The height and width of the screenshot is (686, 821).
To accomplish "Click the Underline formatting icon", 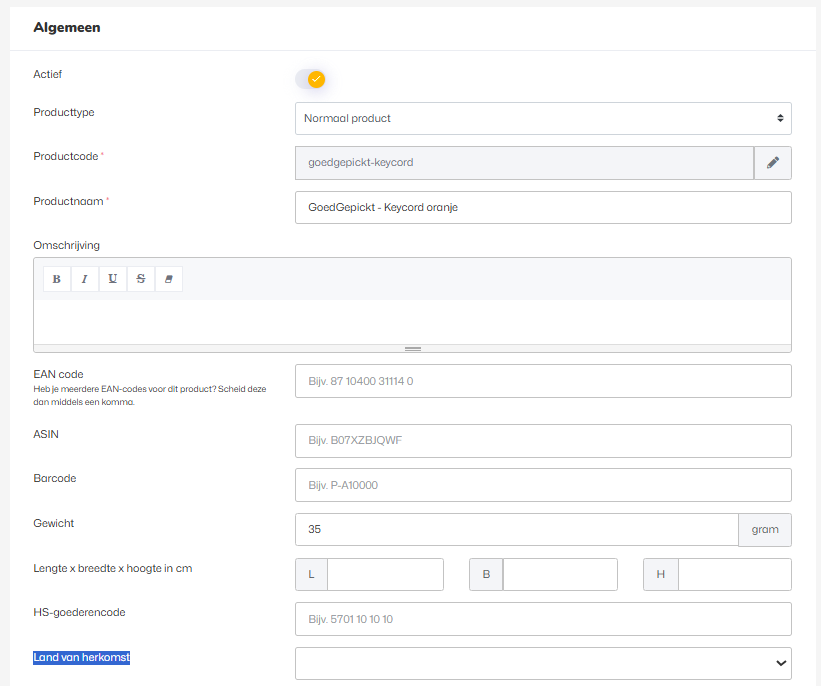I will [112, 279].
